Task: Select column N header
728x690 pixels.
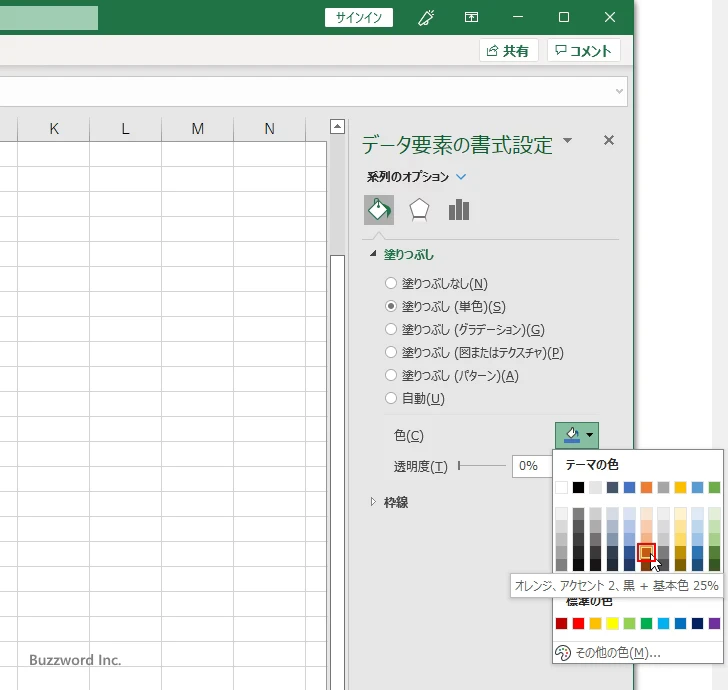Action: tap(269, 129)
